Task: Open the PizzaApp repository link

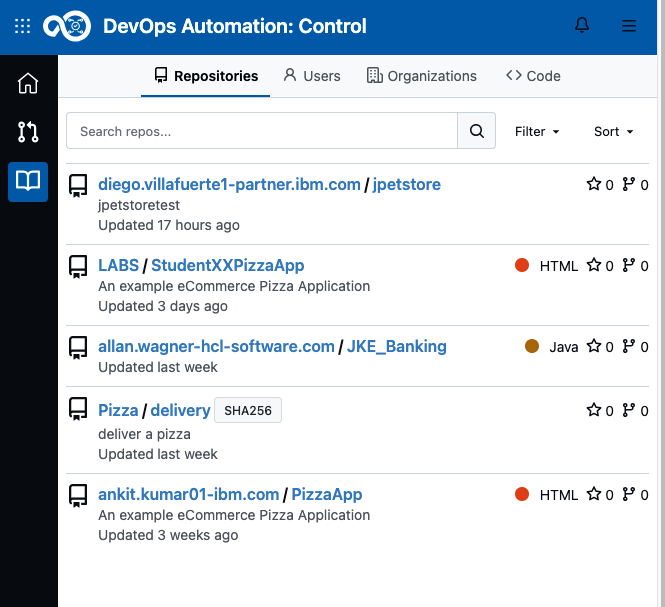Action: (327, 495)
